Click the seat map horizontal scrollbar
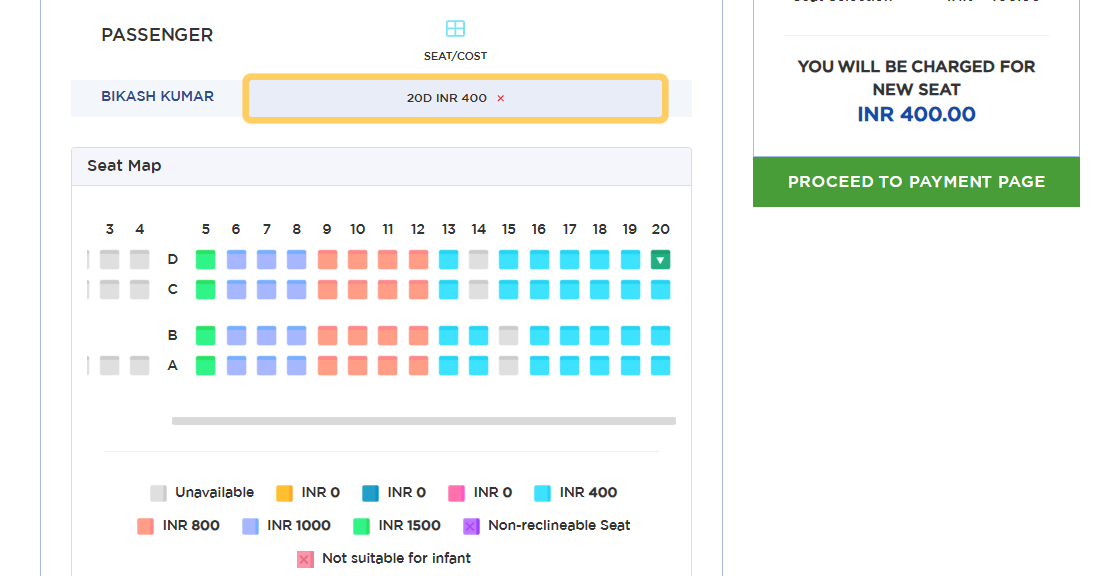This screenshot has width=1117, height=576. coord(423,421)
